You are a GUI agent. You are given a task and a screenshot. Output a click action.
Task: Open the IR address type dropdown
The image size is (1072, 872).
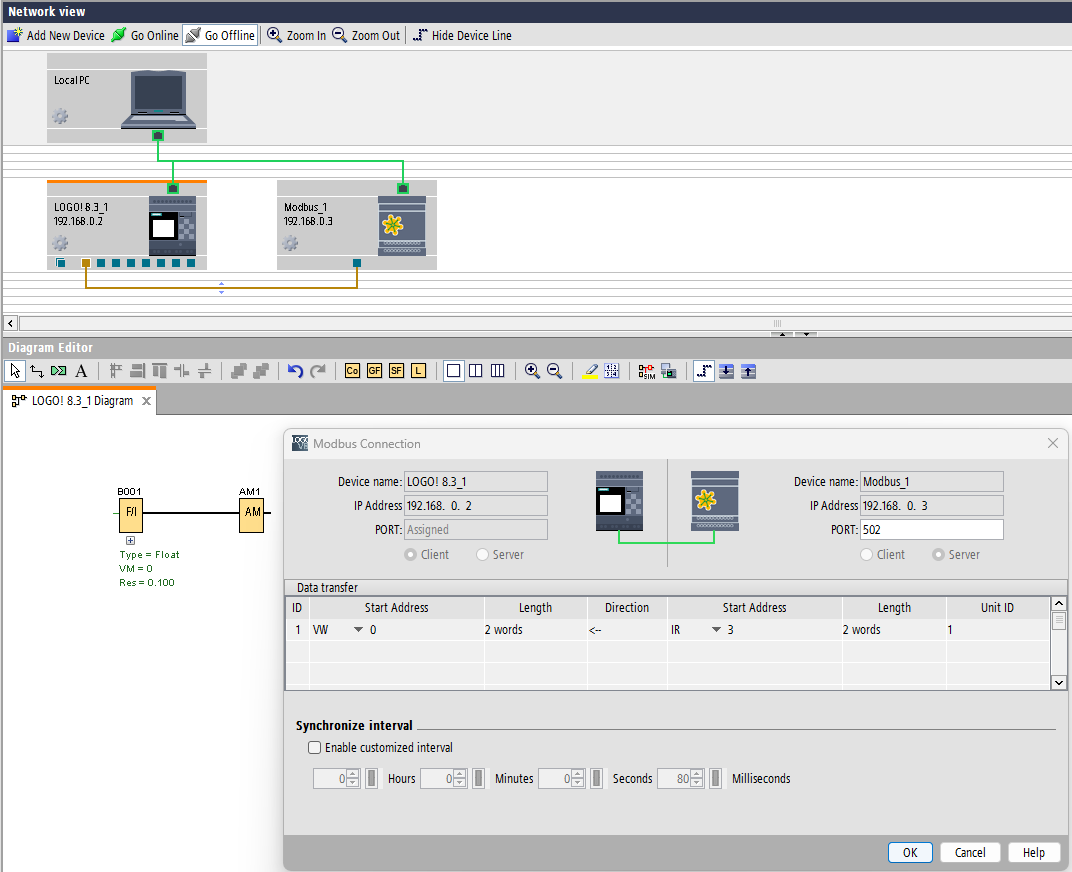click(x=716, y=629)
